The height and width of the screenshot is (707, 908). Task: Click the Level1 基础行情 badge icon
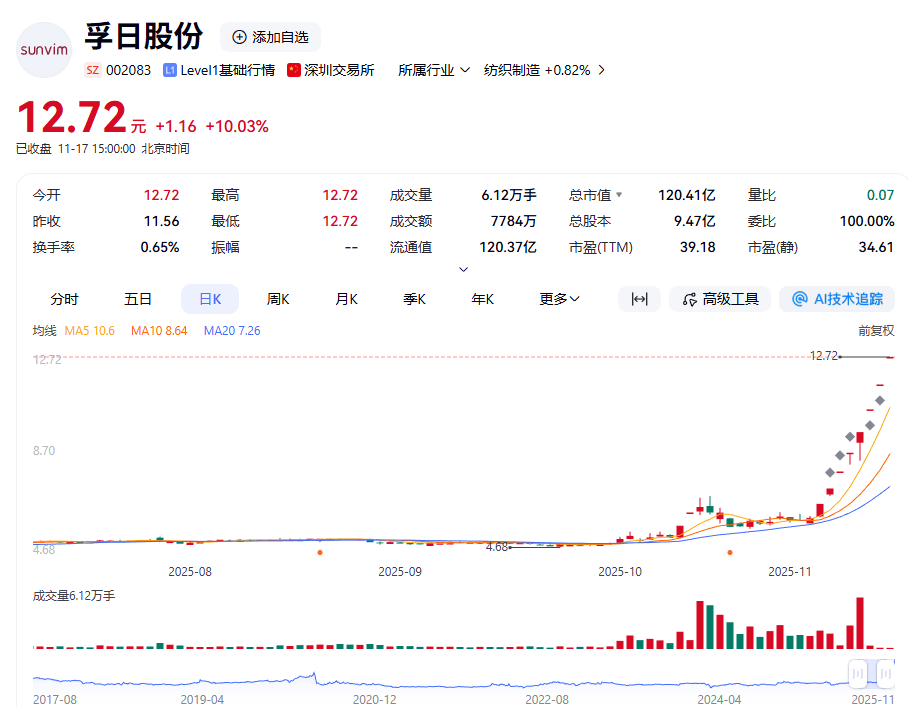tap(169, 70)
